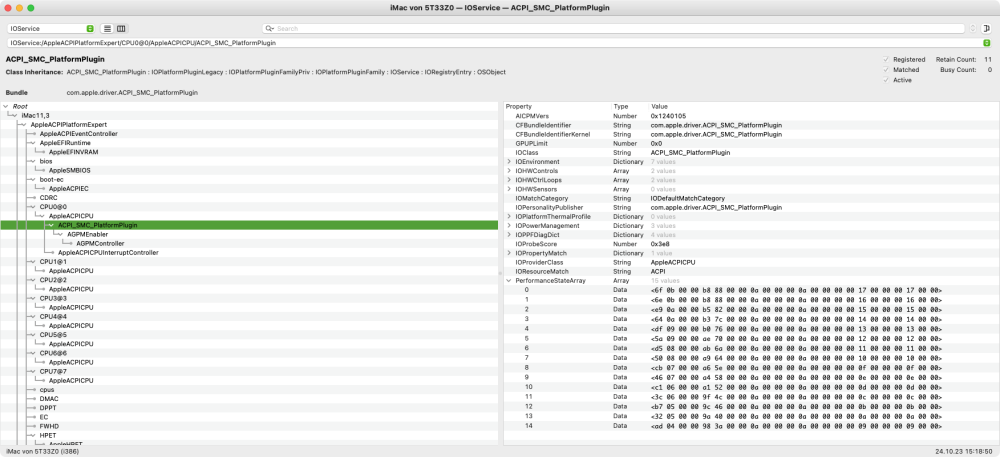This screenshot has height=457, width=1000.
Task: Open the path bar dropdown arrow
Action: pos(987,43)
